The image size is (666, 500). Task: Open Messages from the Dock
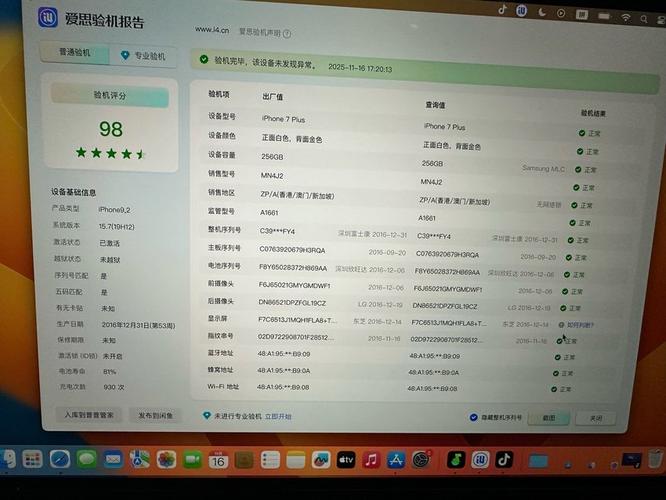tap(87, 459)
